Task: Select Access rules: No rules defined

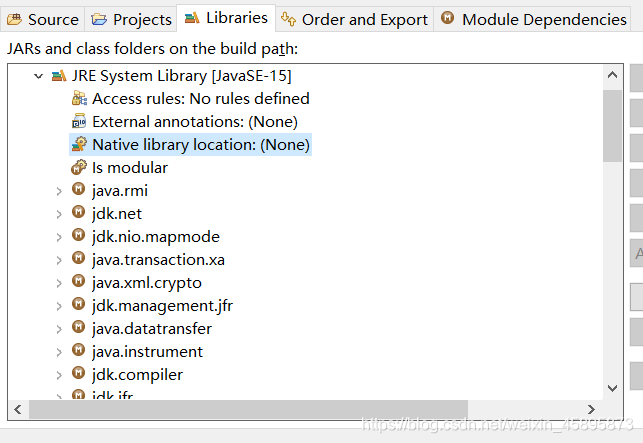Action: pos(201,99)
